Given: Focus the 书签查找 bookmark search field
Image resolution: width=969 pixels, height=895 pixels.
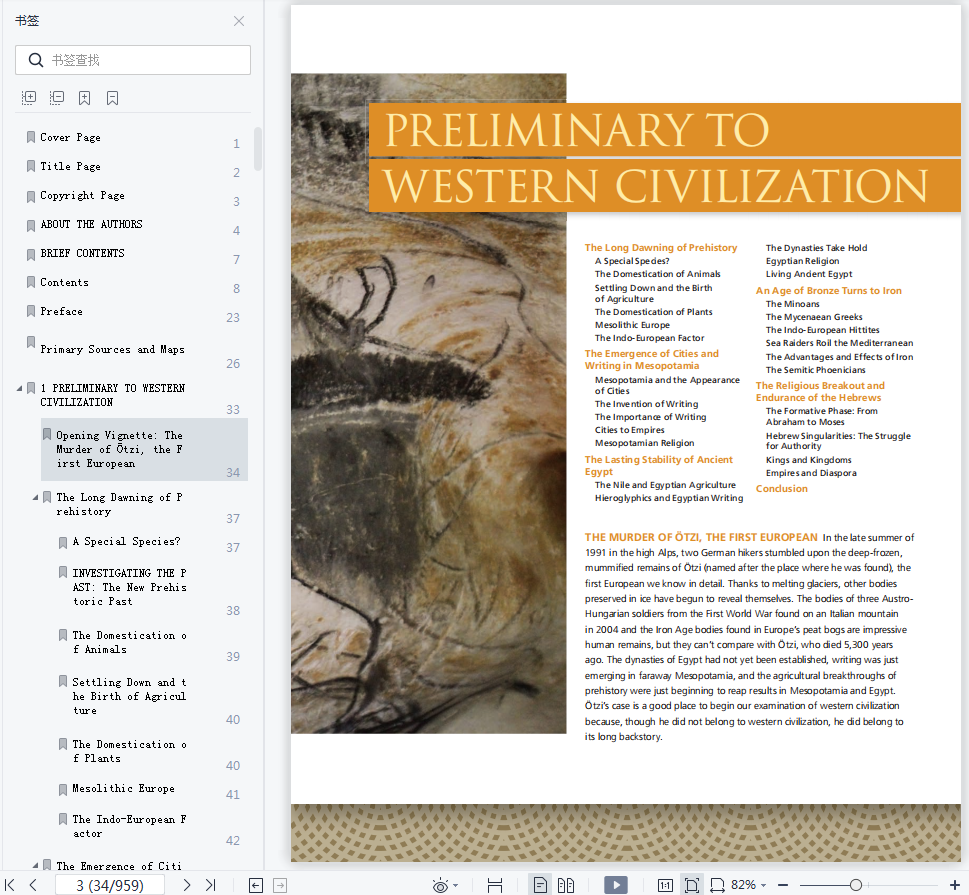Looking at the screenshot, I should [x=133, y=60].
